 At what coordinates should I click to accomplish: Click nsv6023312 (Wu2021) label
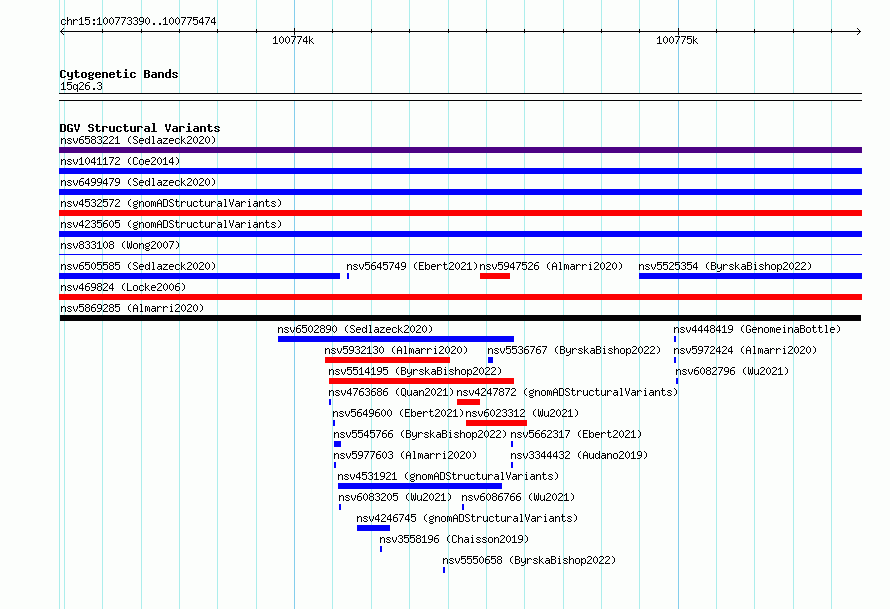(522, 413)
